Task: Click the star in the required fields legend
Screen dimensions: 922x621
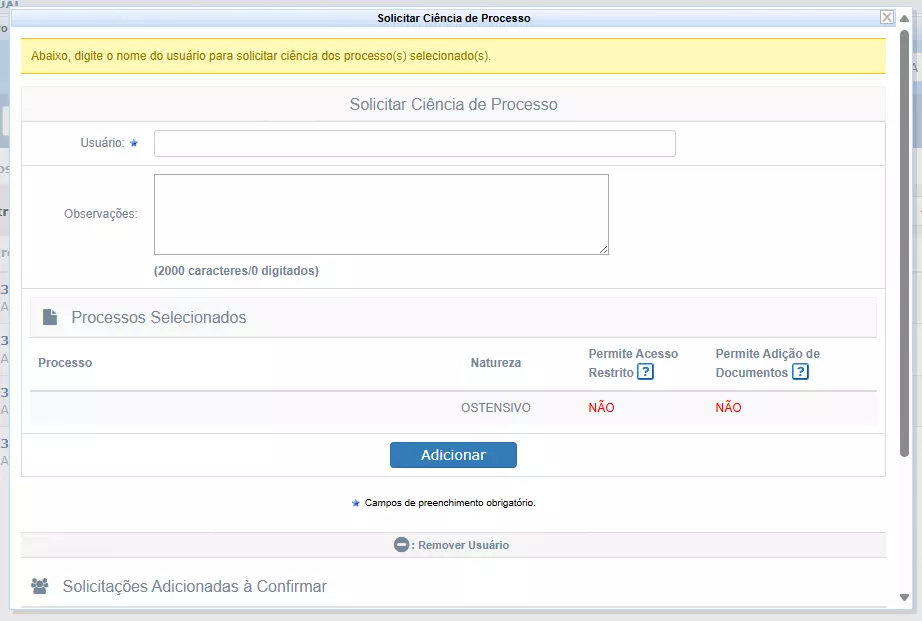Action: [x=356, y=503]
